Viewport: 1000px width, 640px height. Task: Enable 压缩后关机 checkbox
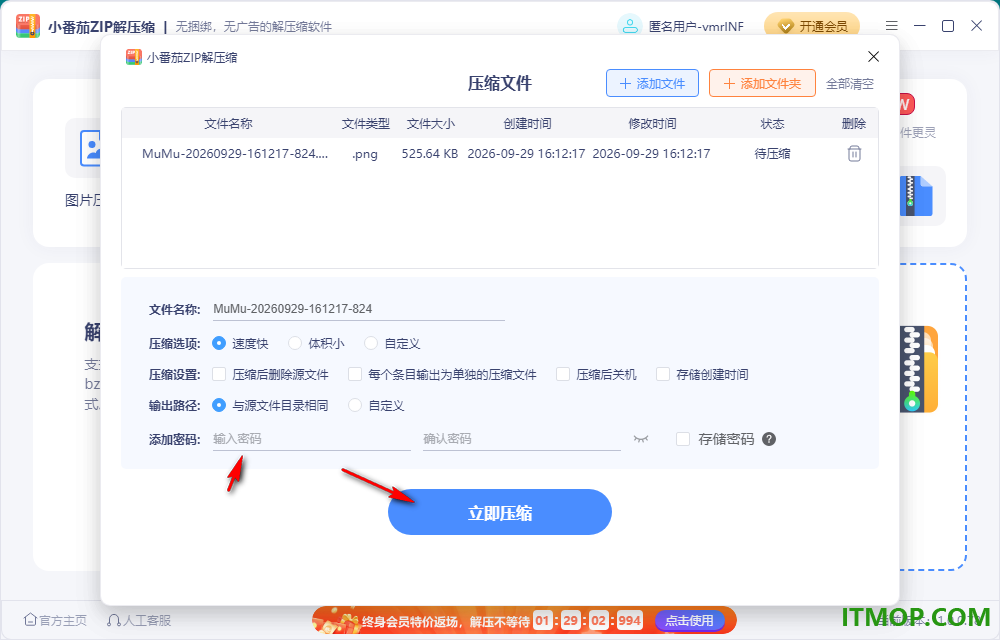point(562,374)
